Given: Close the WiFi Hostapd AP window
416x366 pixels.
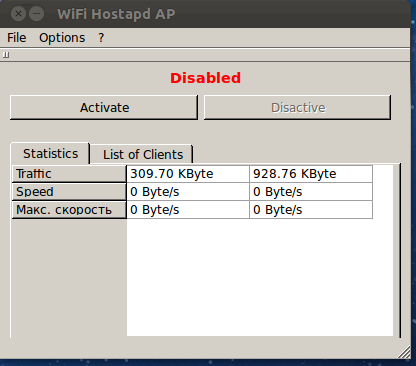Looking at the screenshot, I should click(x=18, y=14).
